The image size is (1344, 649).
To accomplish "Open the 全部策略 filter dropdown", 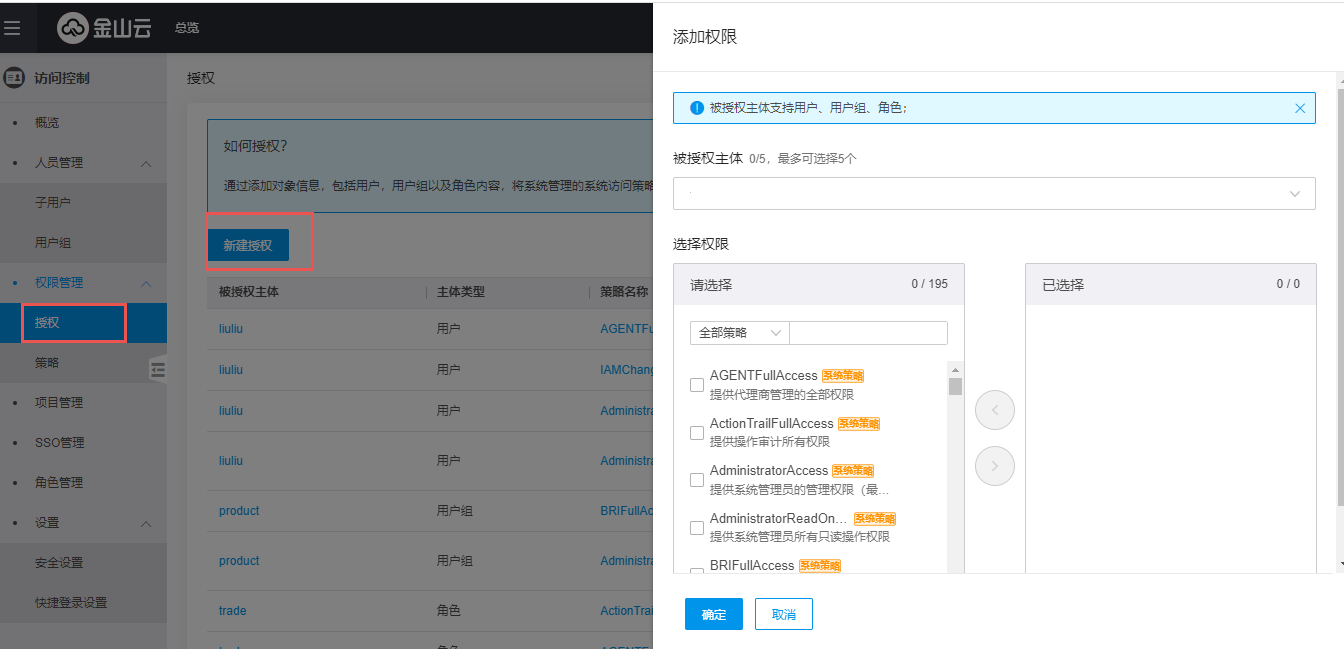I will click(739, 333).
